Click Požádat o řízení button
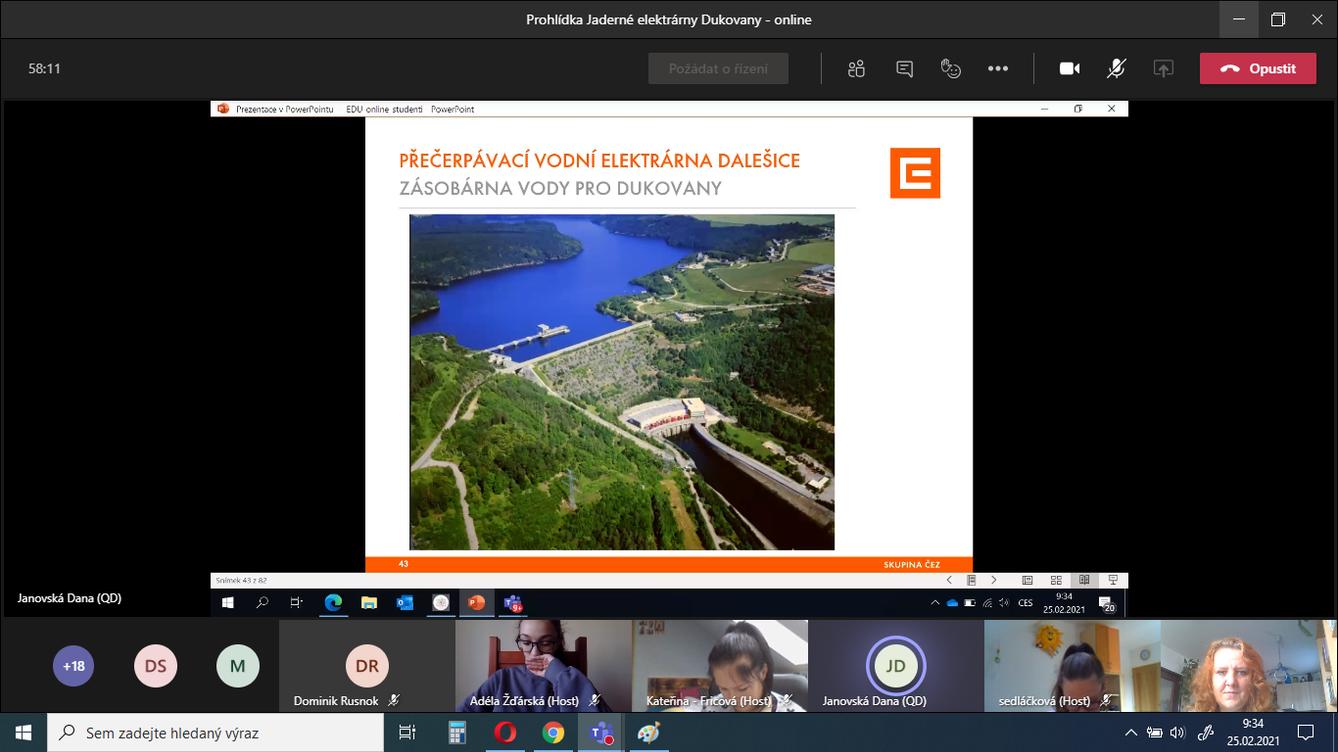Screen dimensions: 1338x752 tap(718, 69)
